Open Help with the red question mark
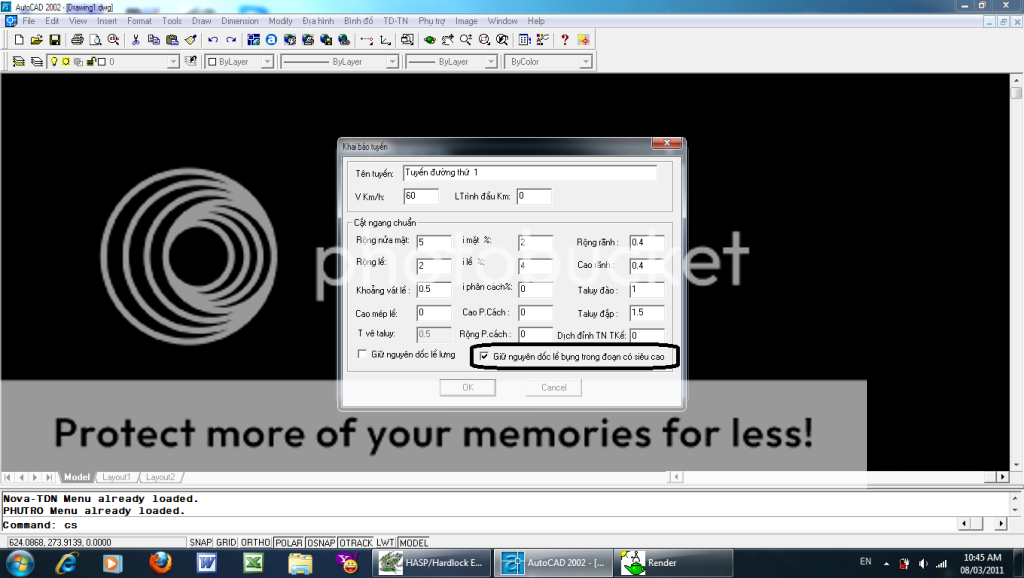1024x578 pixels. [565, 40]
